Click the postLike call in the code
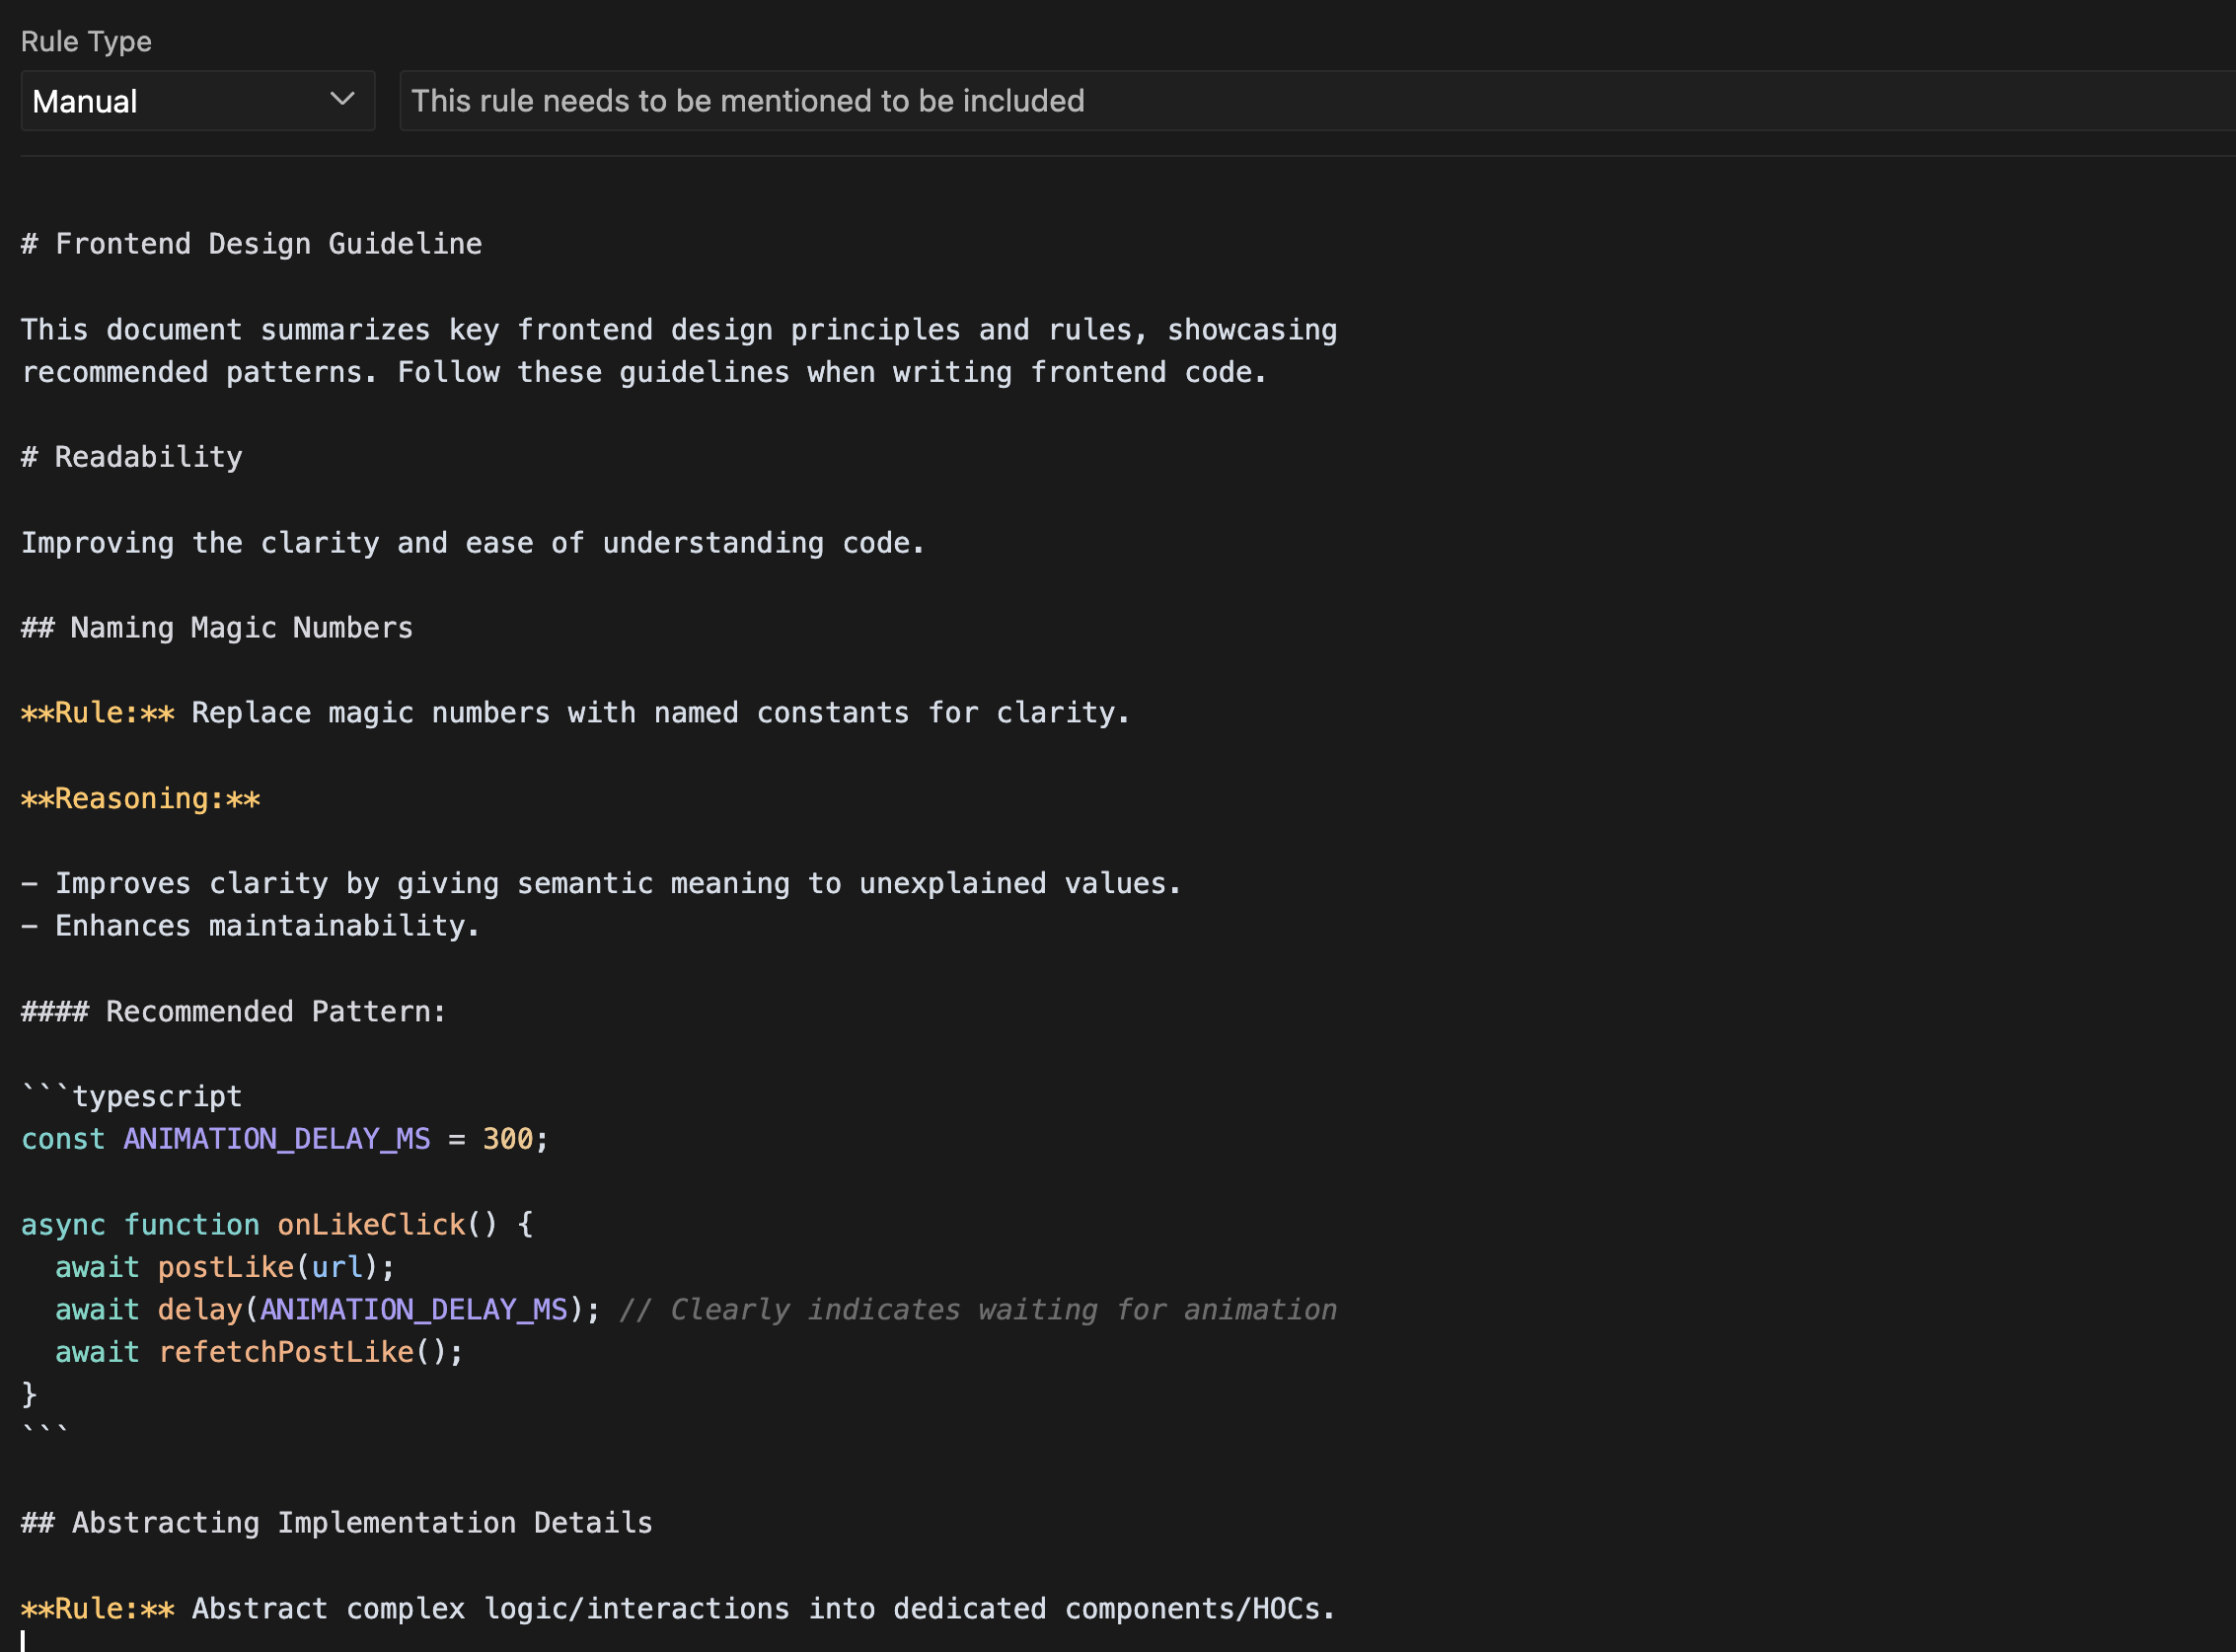 [x=225, y=1268]
